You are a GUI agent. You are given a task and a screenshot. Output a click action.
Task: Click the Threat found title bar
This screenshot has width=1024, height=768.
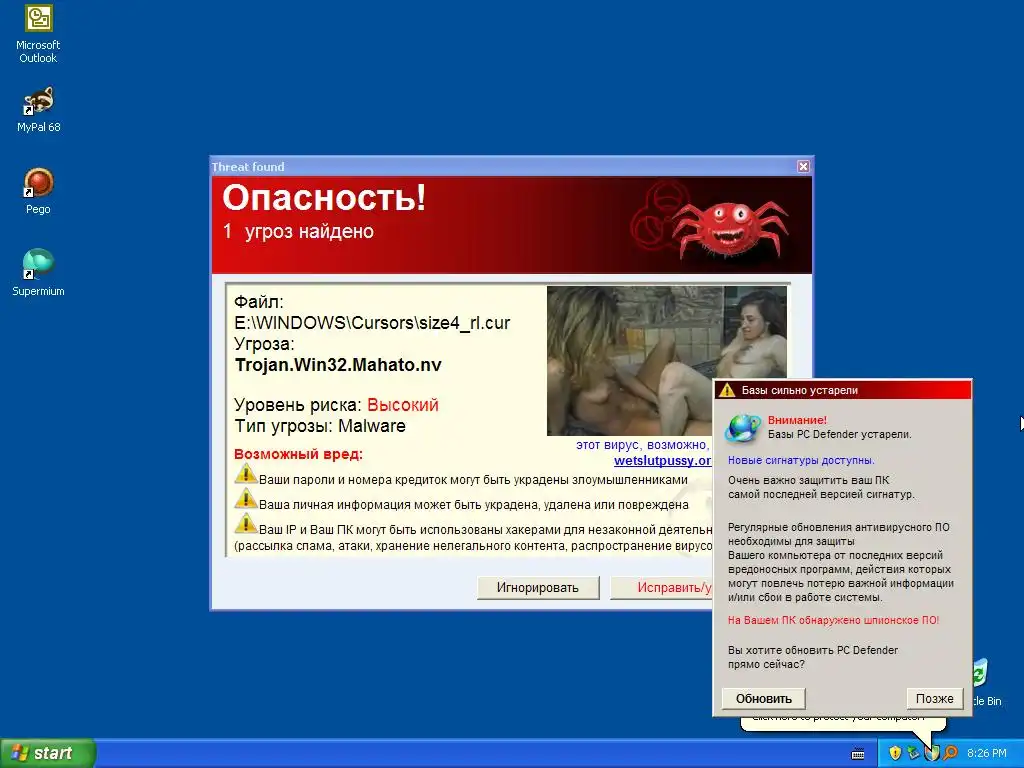tap(503, 167)
